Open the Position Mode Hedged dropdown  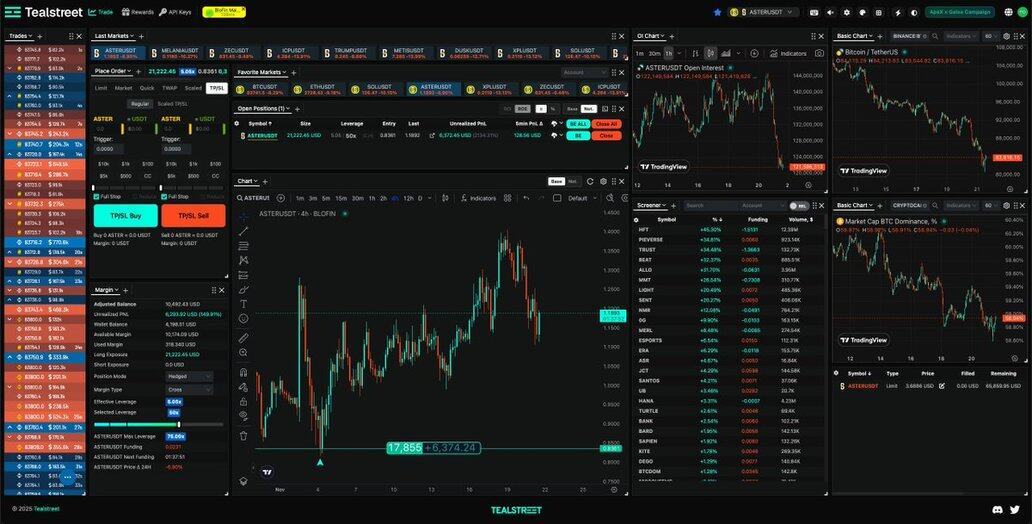tap(189, 376)
